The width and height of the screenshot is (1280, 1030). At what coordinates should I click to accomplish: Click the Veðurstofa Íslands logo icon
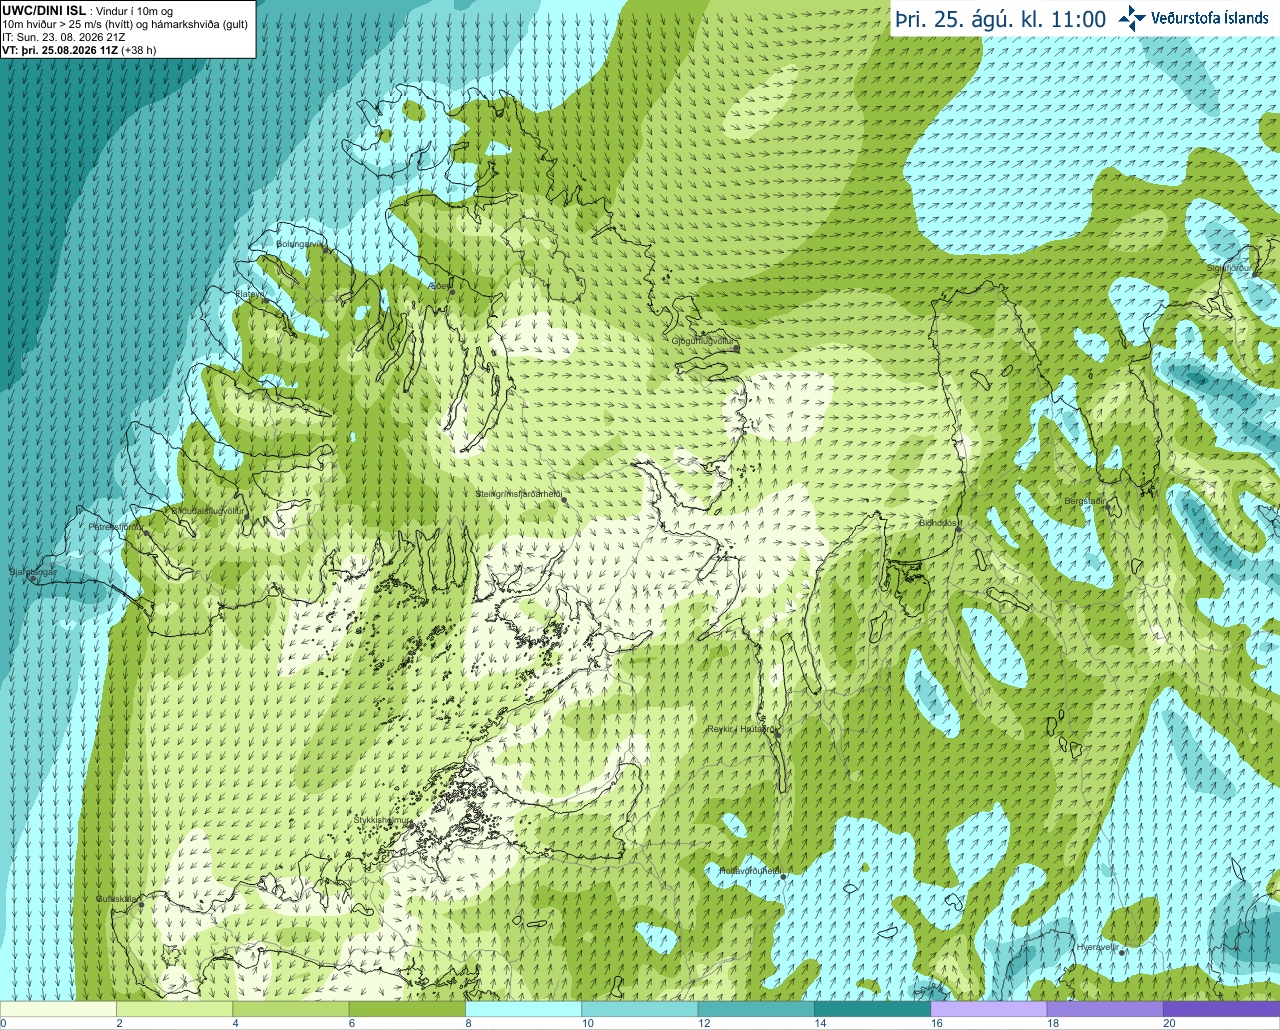pos(1132,18)
